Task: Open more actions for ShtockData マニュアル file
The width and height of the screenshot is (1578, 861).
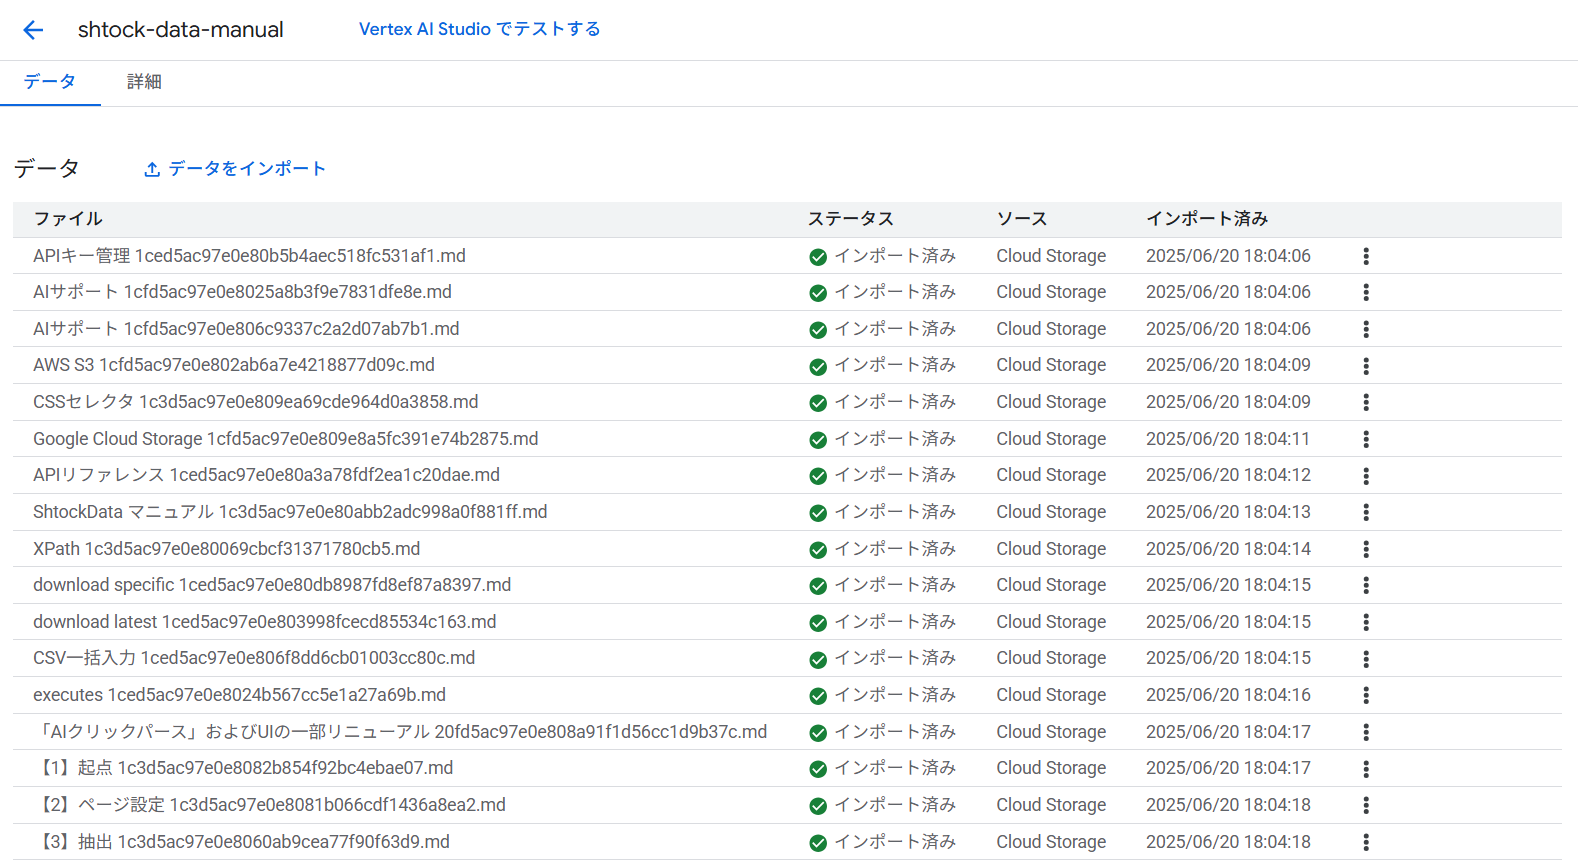Action: click(x=1365, y=513)
